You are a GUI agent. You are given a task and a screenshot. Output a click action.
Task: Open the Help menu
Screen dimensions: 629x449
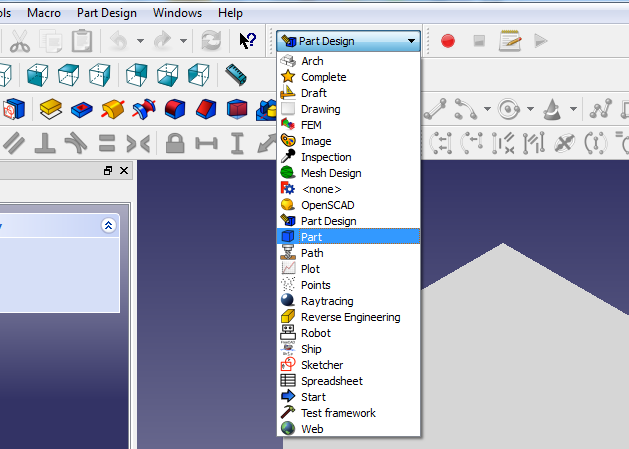coord(230,13)
